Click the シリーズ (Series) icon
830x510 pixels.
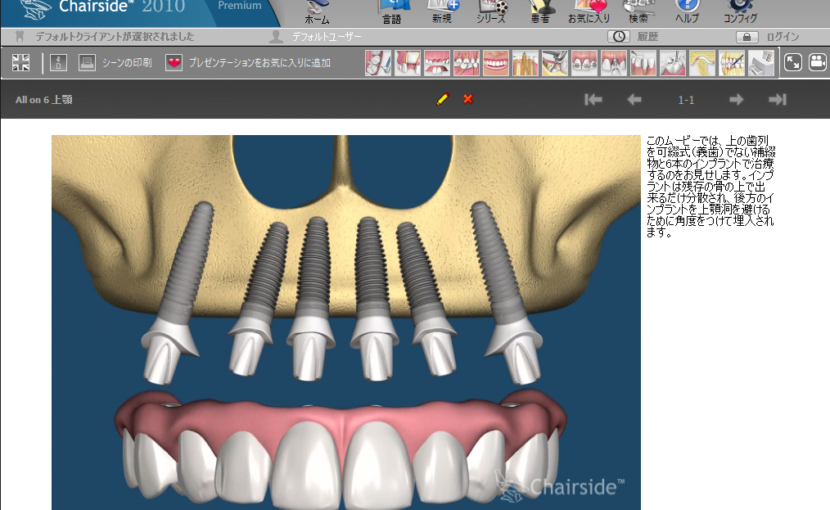pos(491,11)
